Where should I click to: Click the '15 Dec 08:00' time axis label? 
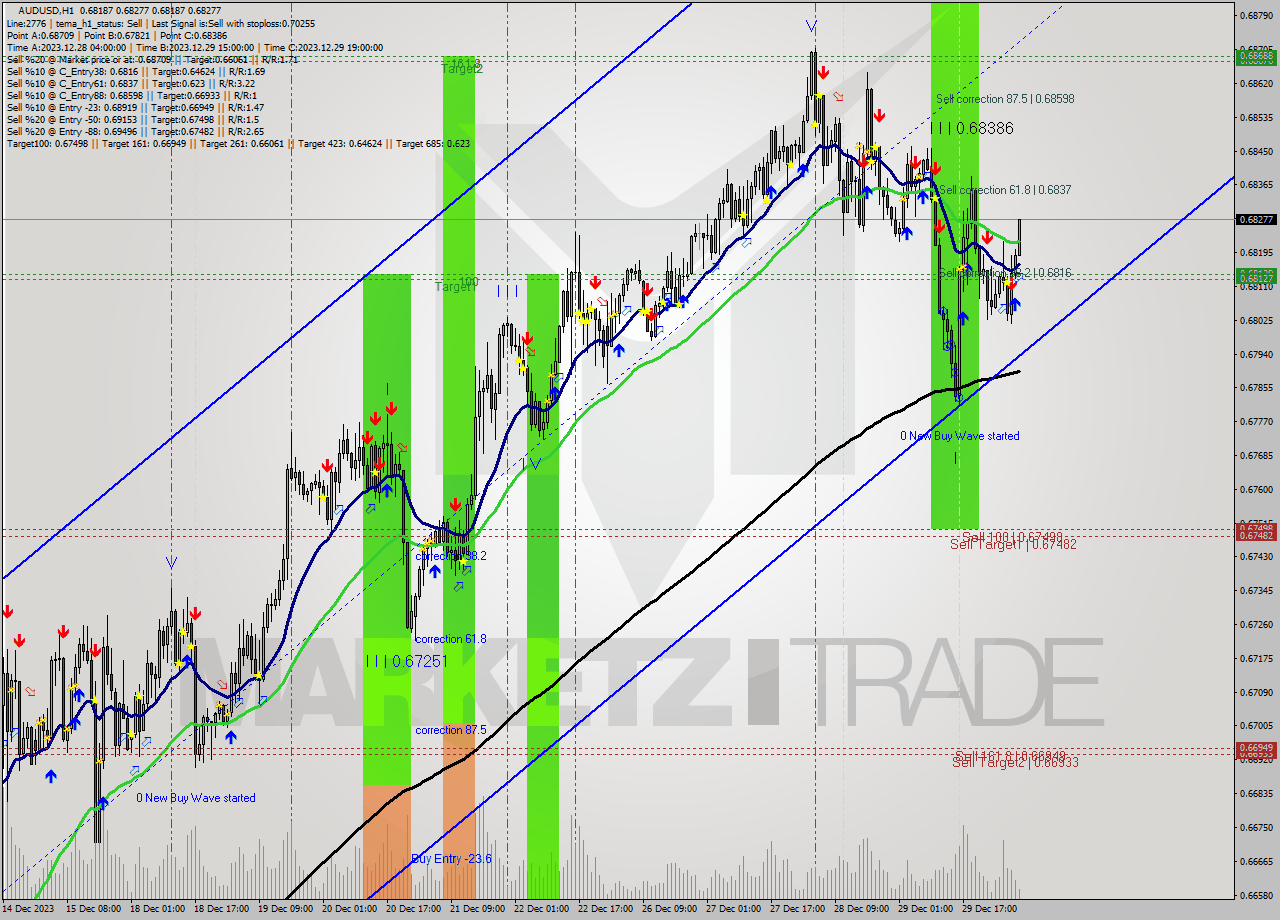[x=94, y=909]
